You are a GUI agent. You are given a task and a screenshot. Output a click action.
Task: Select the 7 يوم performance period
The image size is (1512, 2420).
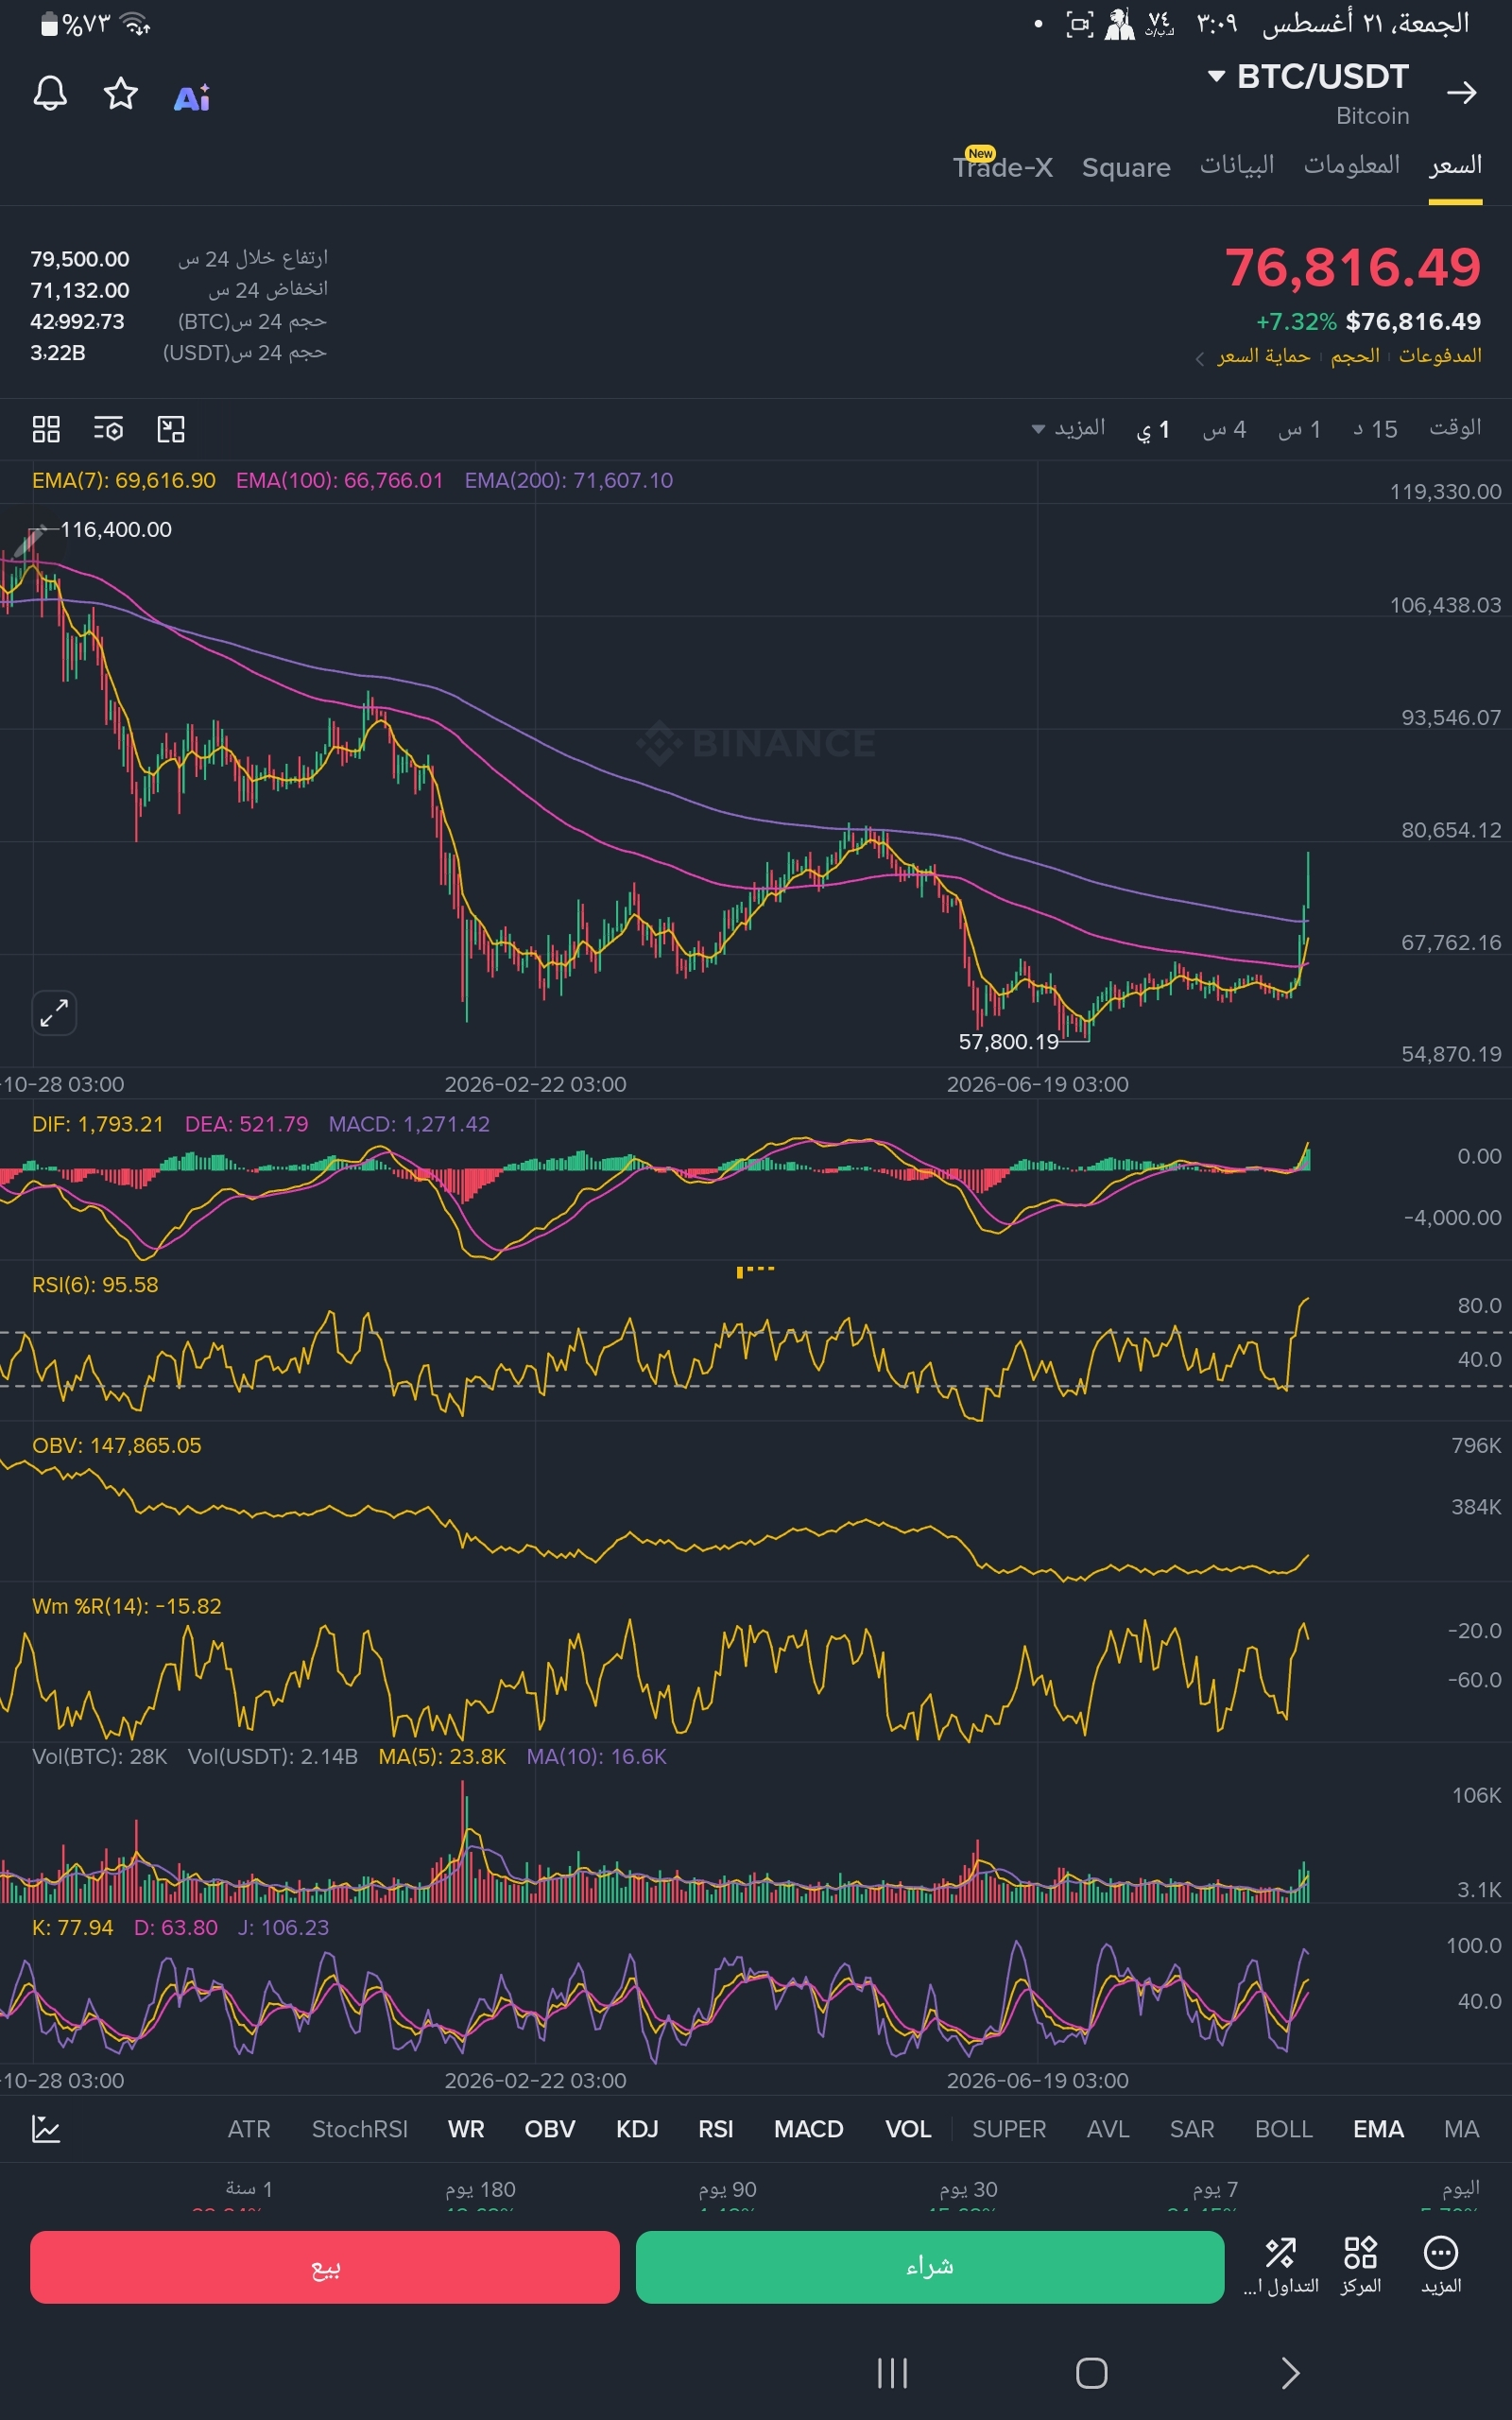pyautogui.click(x=1215, y=2190)
